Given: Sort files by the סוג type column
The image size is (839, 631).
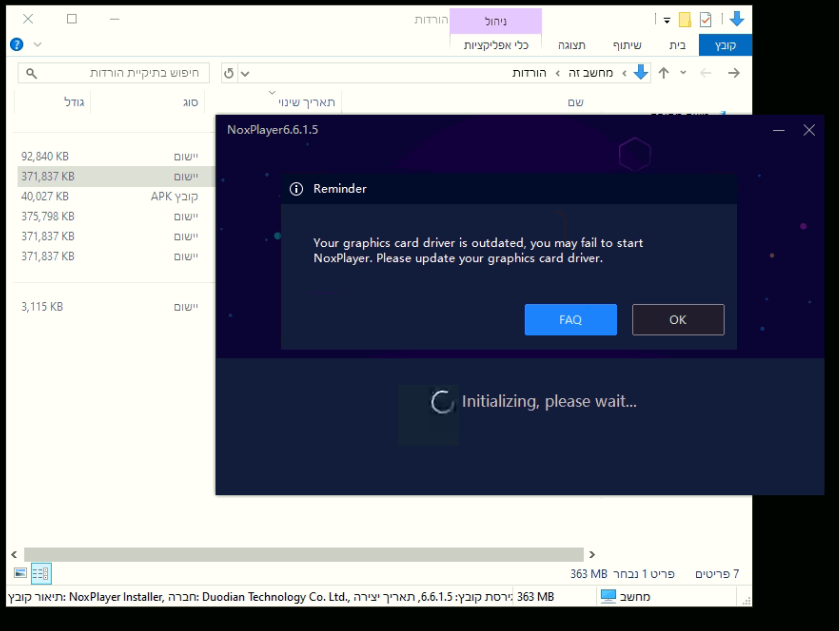Looking at the screenshot, I should pyautogui.click(x=148, y=102).
